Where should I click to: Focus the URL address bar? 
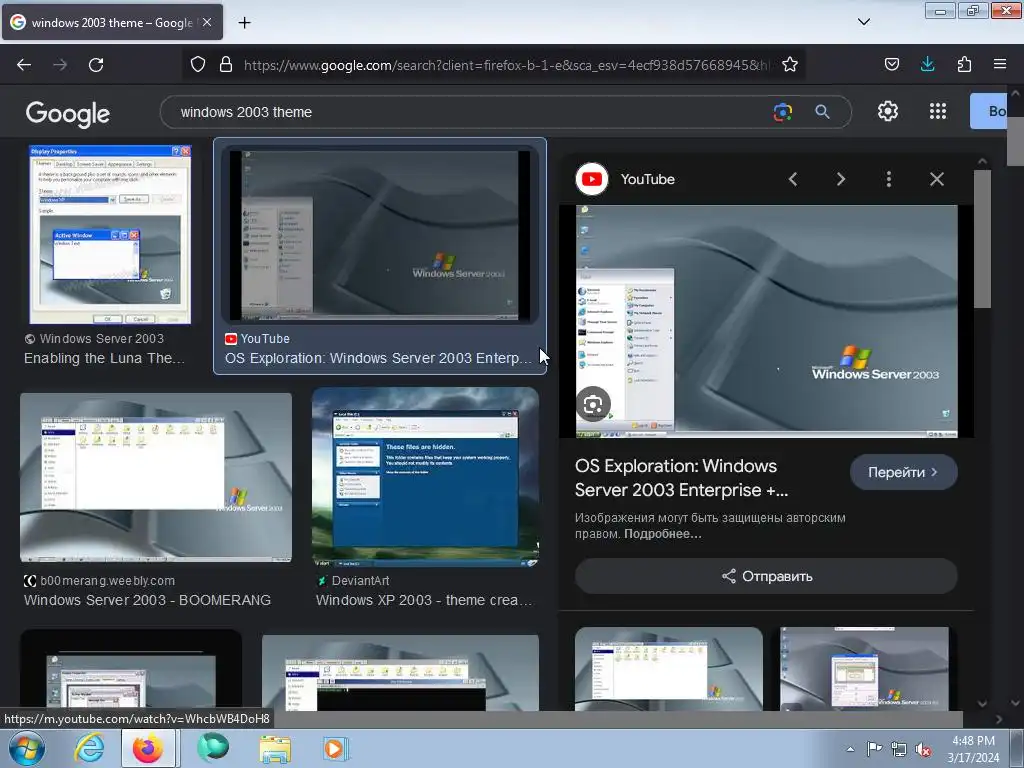507,65
